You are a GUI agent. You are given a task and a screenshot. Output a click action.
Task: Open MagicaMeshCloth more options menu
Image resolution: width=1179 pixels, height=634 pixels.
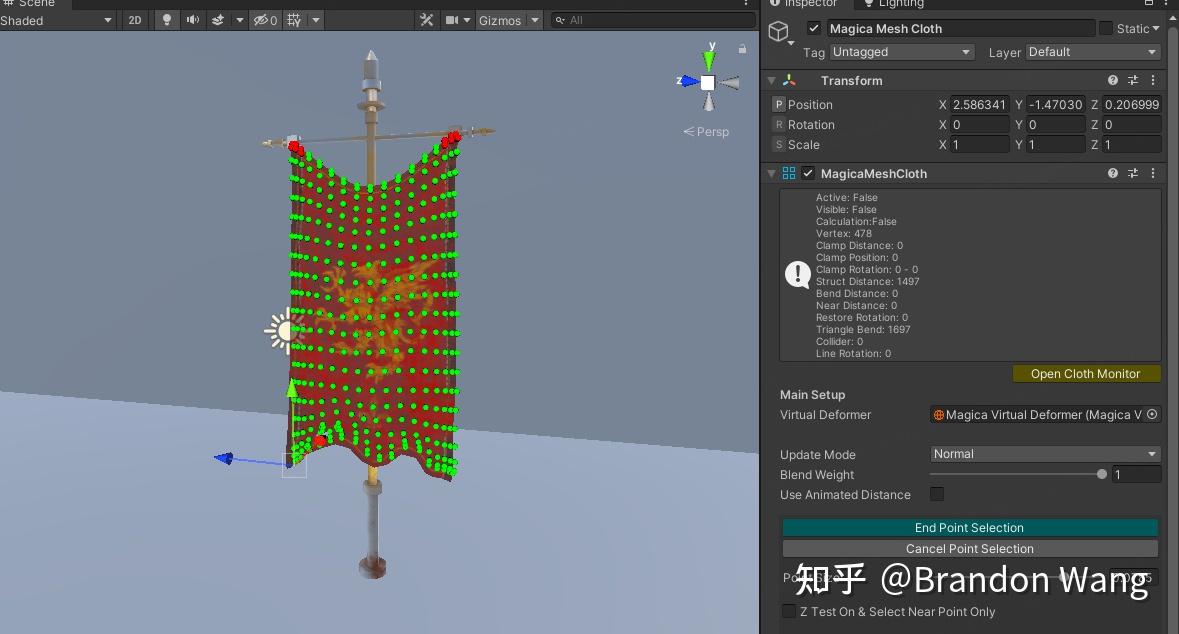click(x=1153, y=174)
